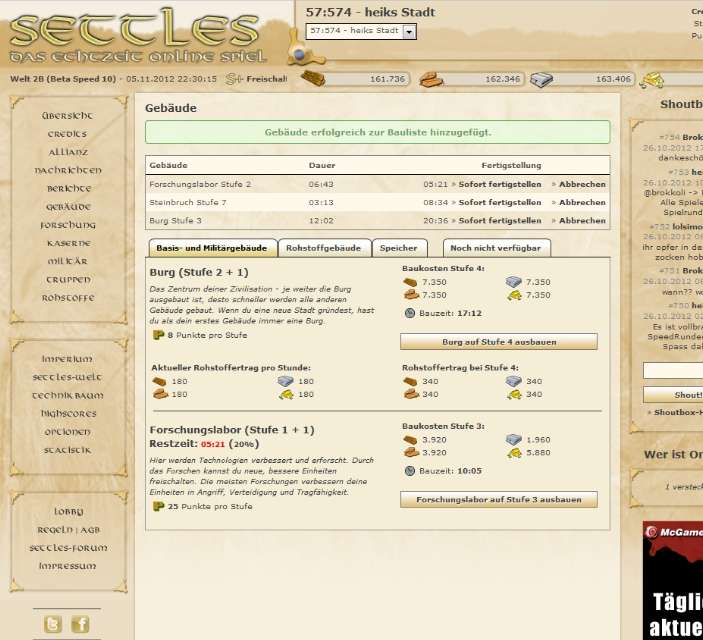The height and width of the screenshot is (640, 703).
Task: Click the Twitter icon in the sidebar
Action: point(53,624)
